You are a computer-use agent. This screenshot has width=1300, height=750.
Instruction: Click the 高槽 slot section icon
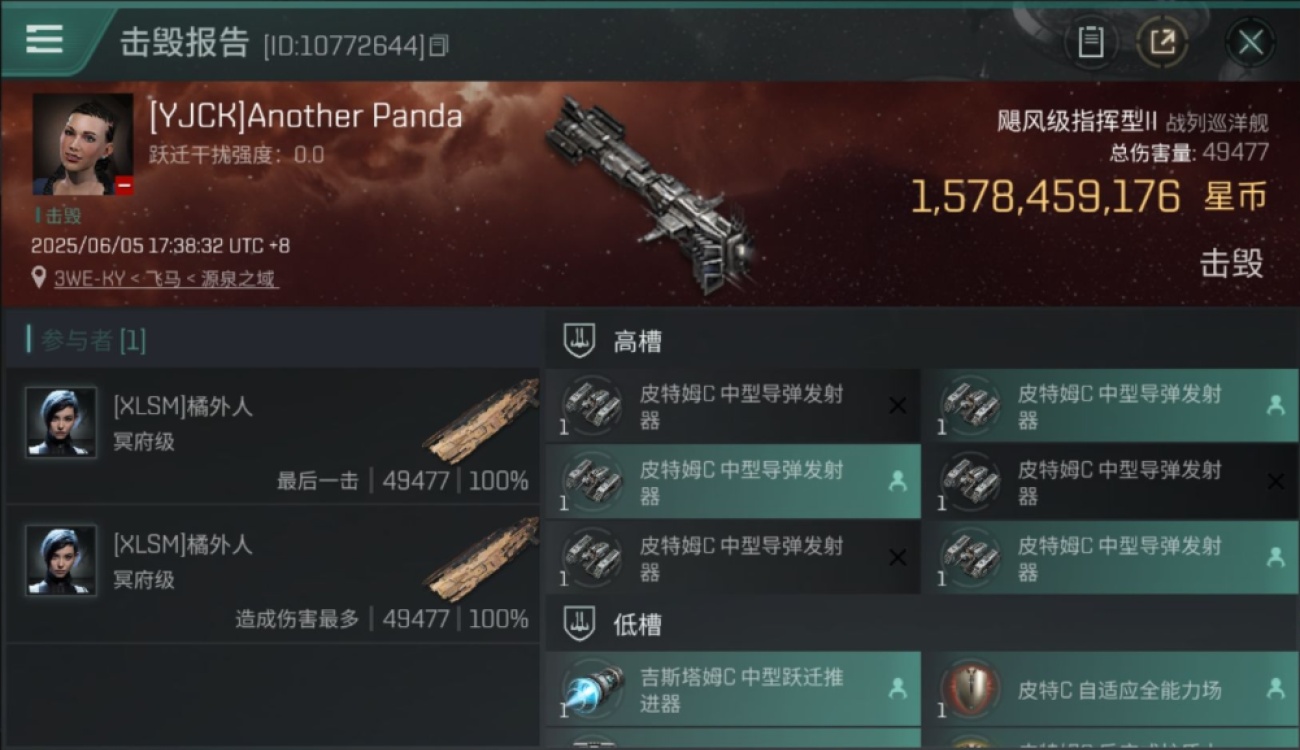580,341
